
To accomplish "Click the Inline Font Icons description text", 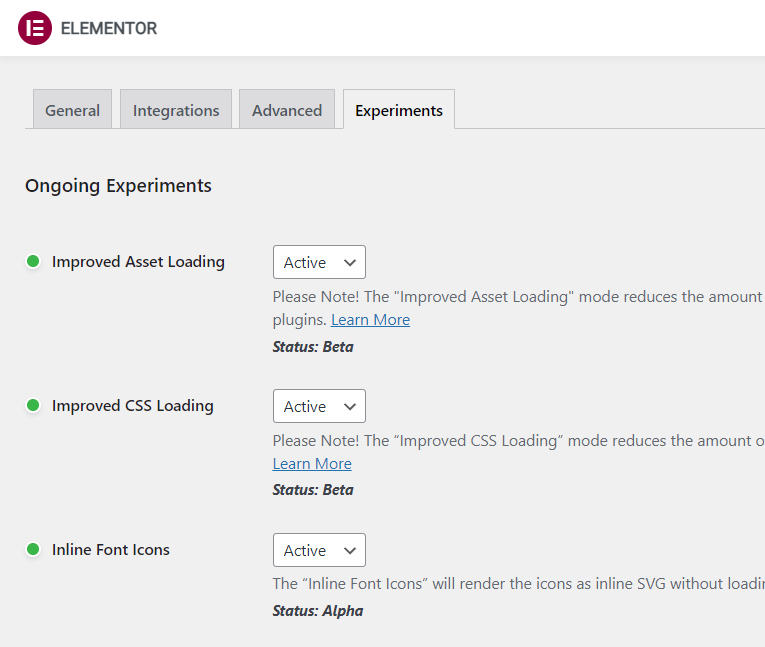I will click(x=519, y=584).
